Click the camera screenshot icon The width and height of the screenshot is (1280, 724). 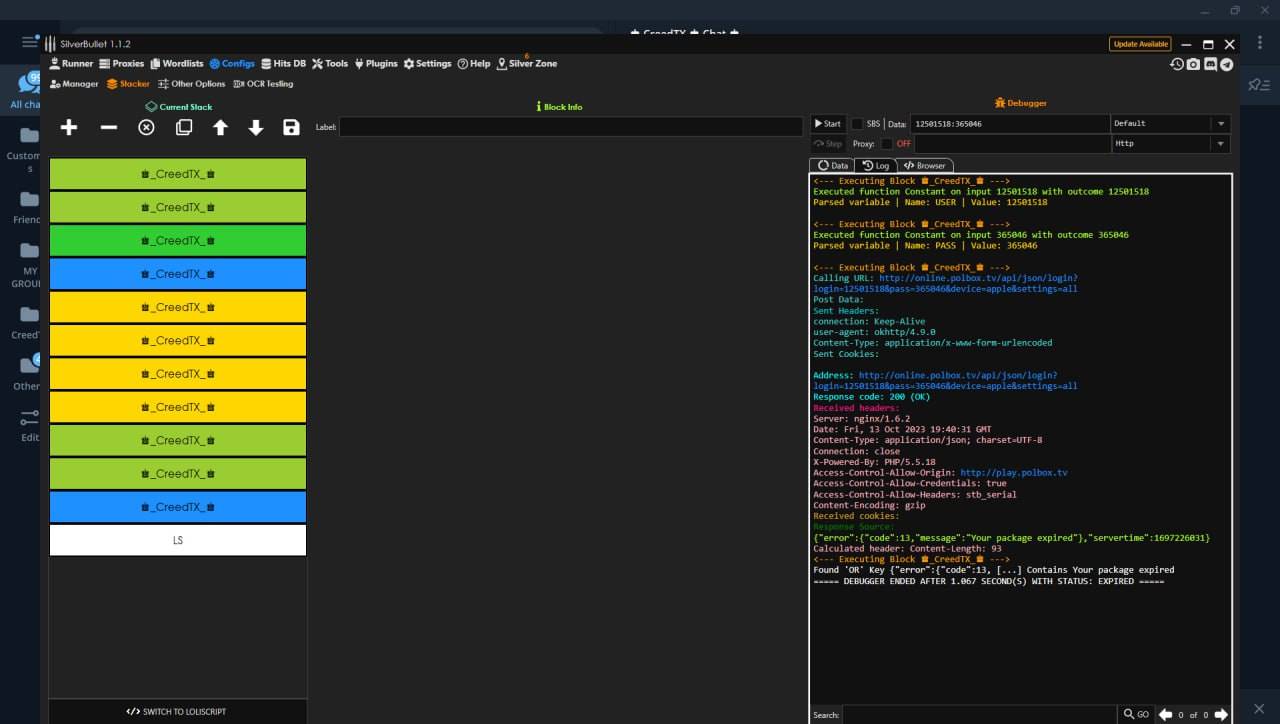(1193, 64)
